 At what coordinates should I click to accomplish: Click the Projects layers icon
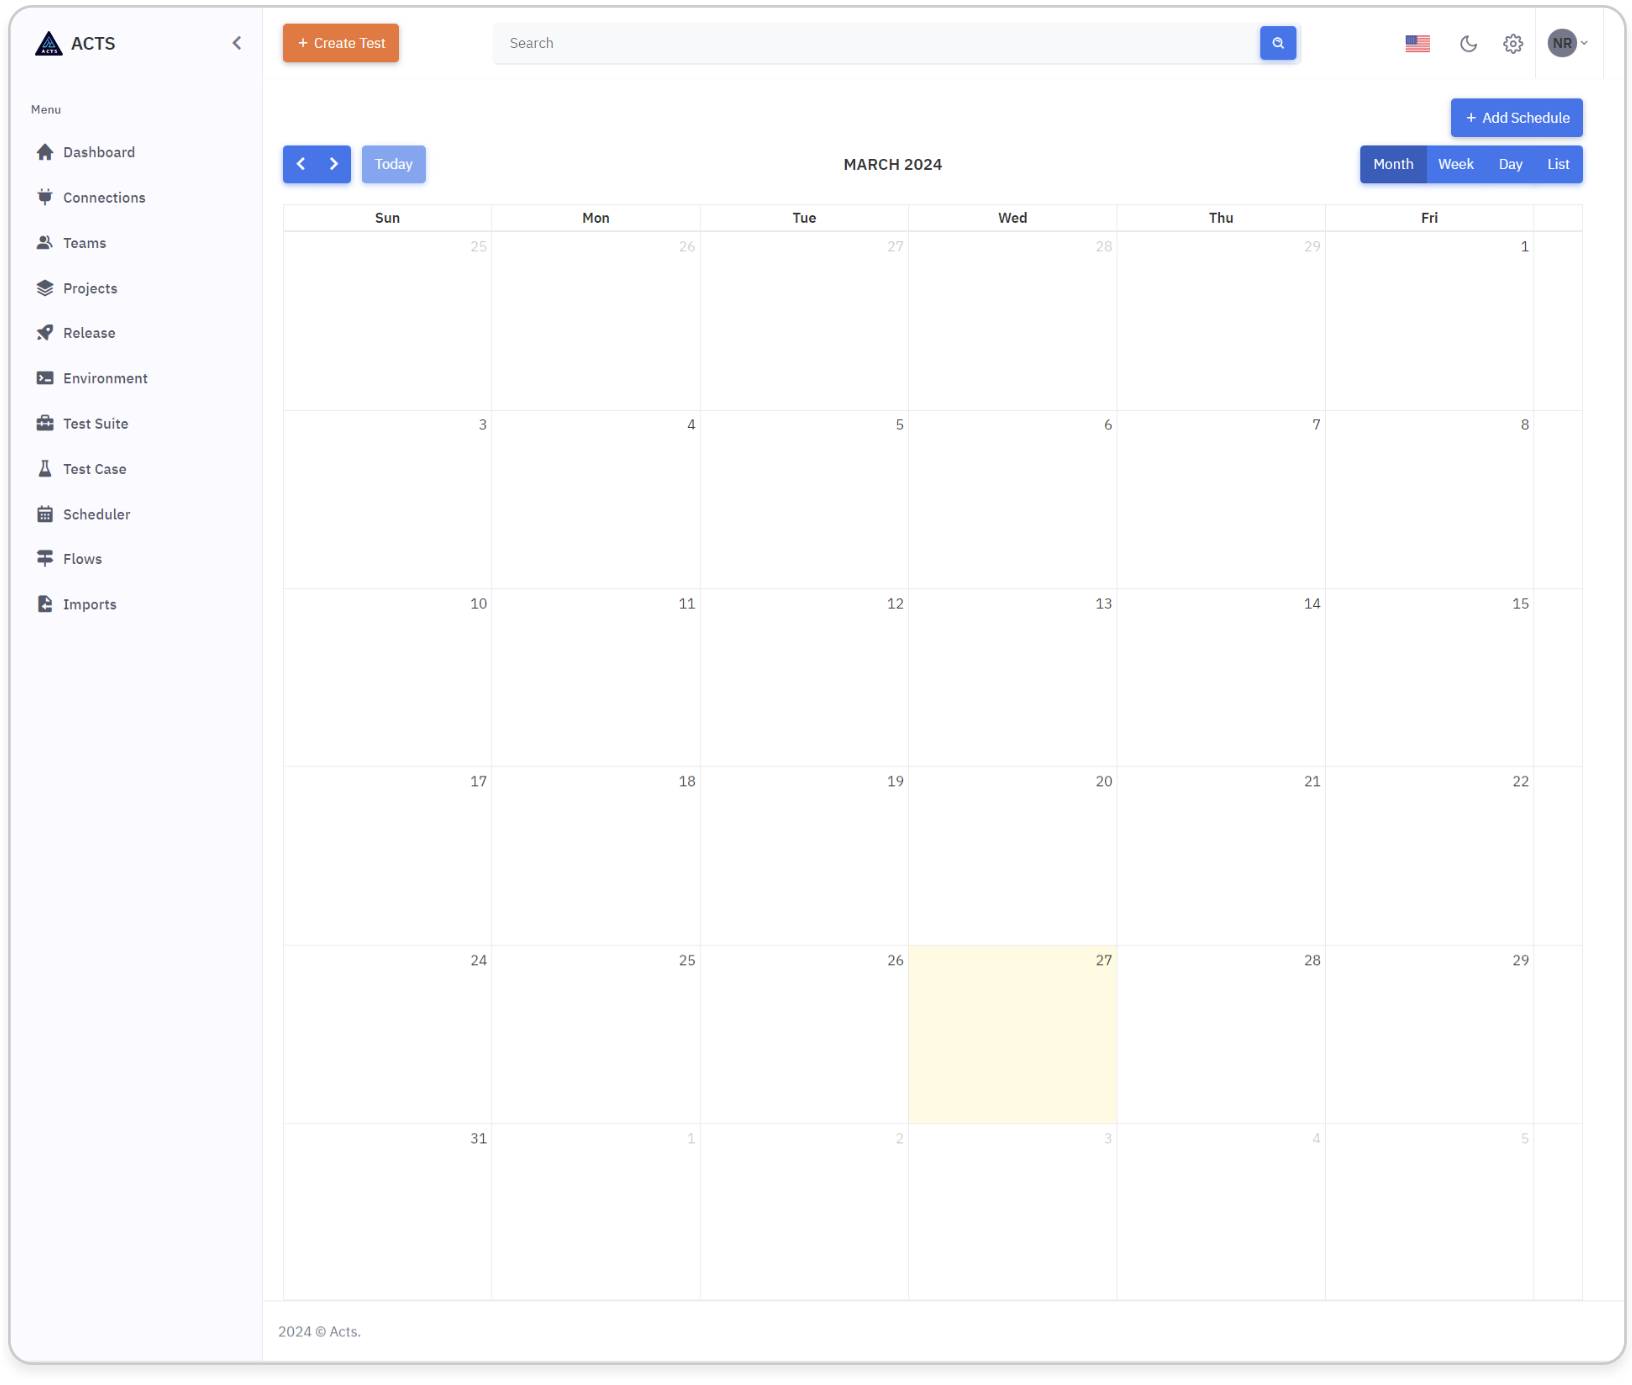point(45,288)
